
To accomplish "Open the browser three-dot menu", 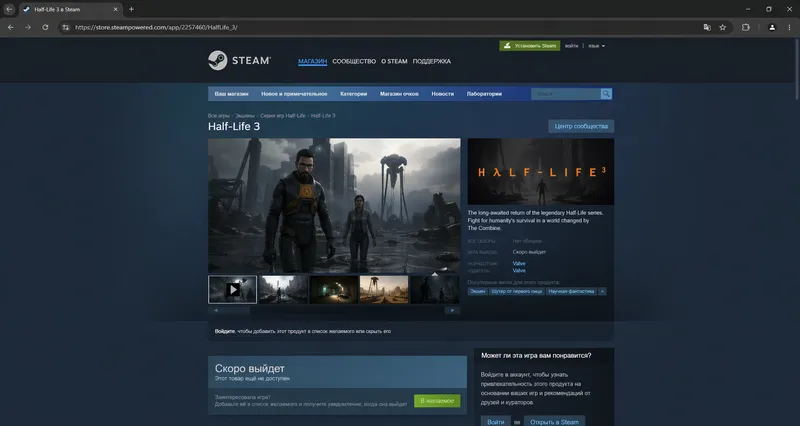I will coord(787,27).
